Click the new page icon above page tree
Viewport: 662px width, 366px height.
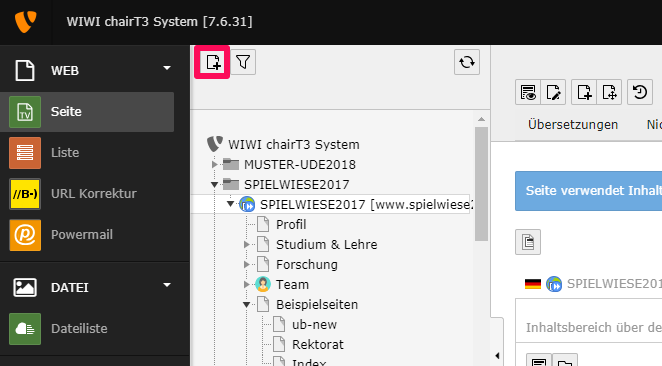tap(212, 62)
